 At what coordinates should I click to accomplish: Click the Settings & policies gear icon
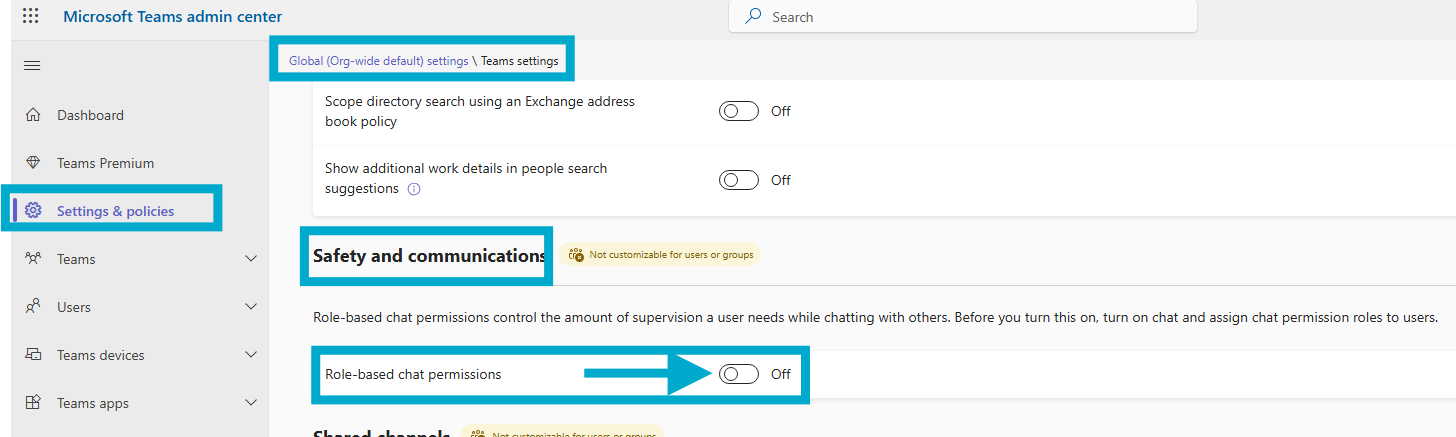(33, 211)
